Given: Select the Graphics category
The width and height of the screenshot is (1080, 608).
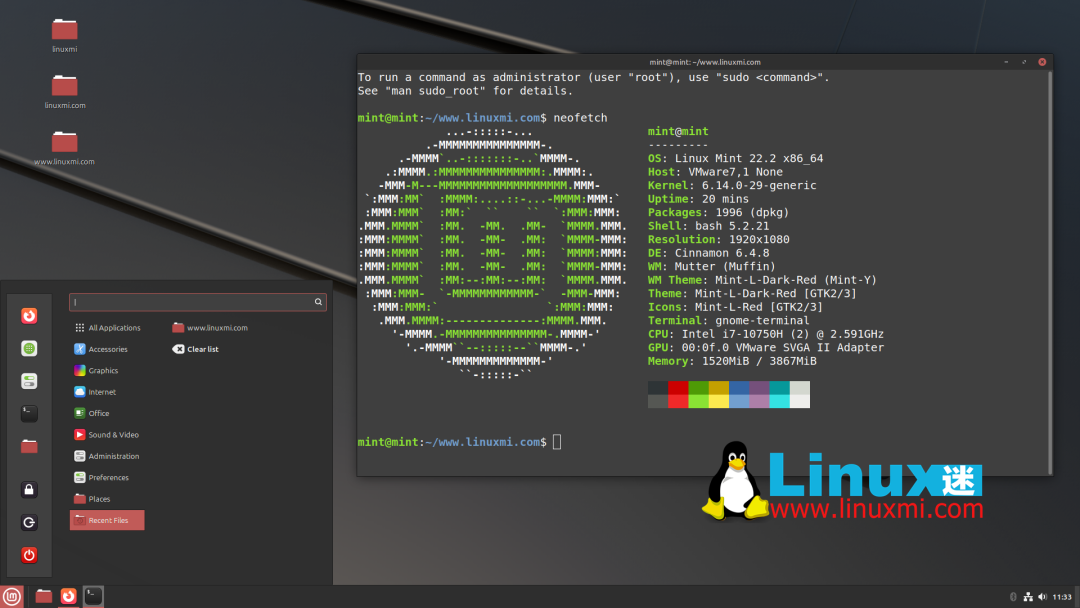Looking at the screenshot, I should (x=104, y=370).
